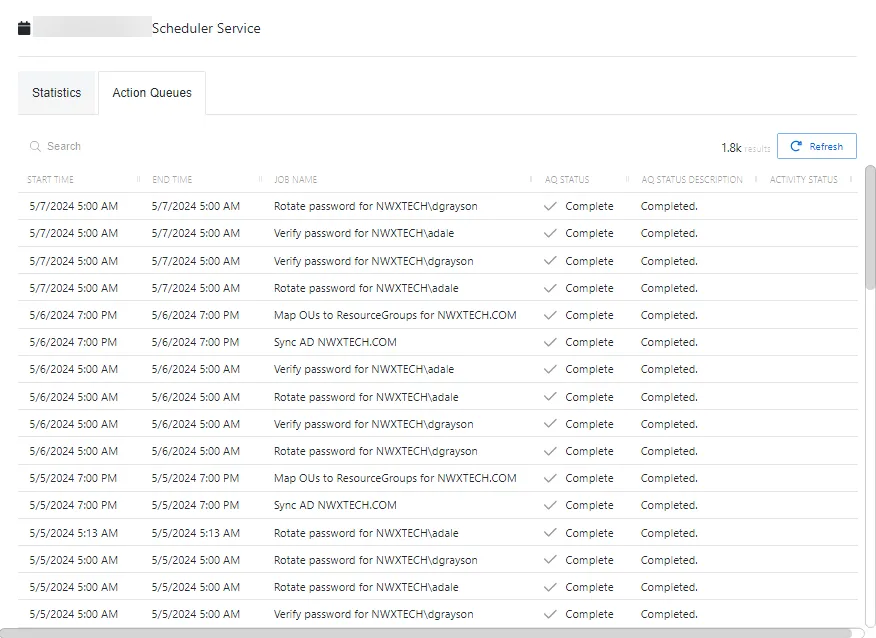Image resolution: width=876 pixels, height=638 pixels.
Task: Click the checkmark for 5/6/2024 Map OUs job
Action: 550,315
